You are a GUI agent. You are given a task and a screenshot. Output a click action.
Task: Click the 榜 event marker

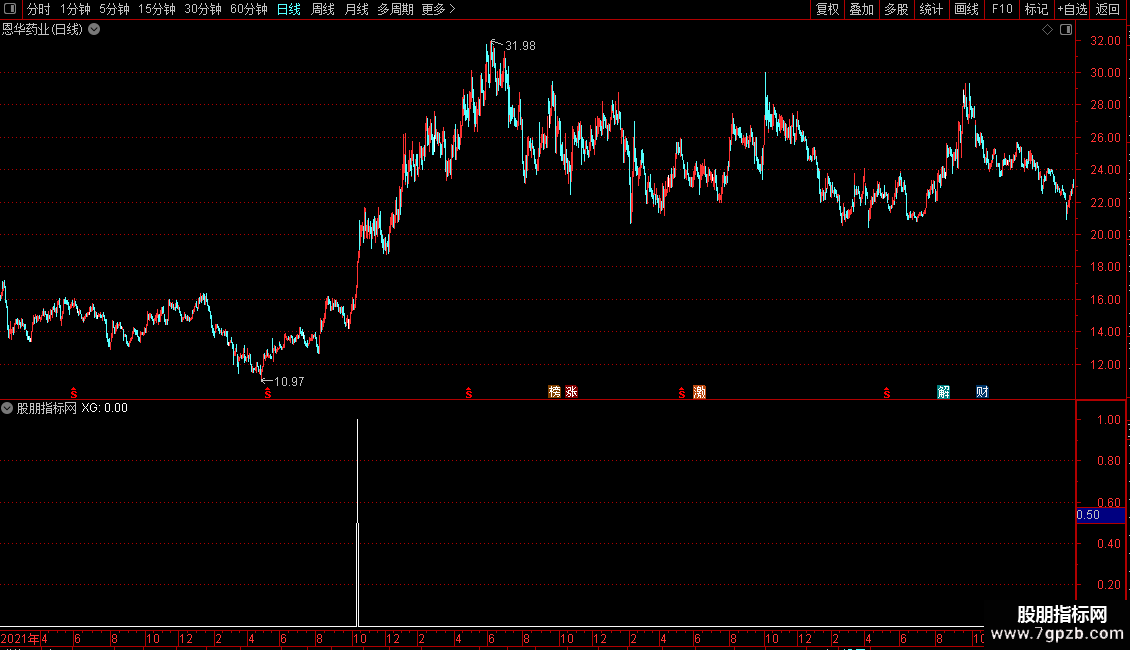coord(554,392)
